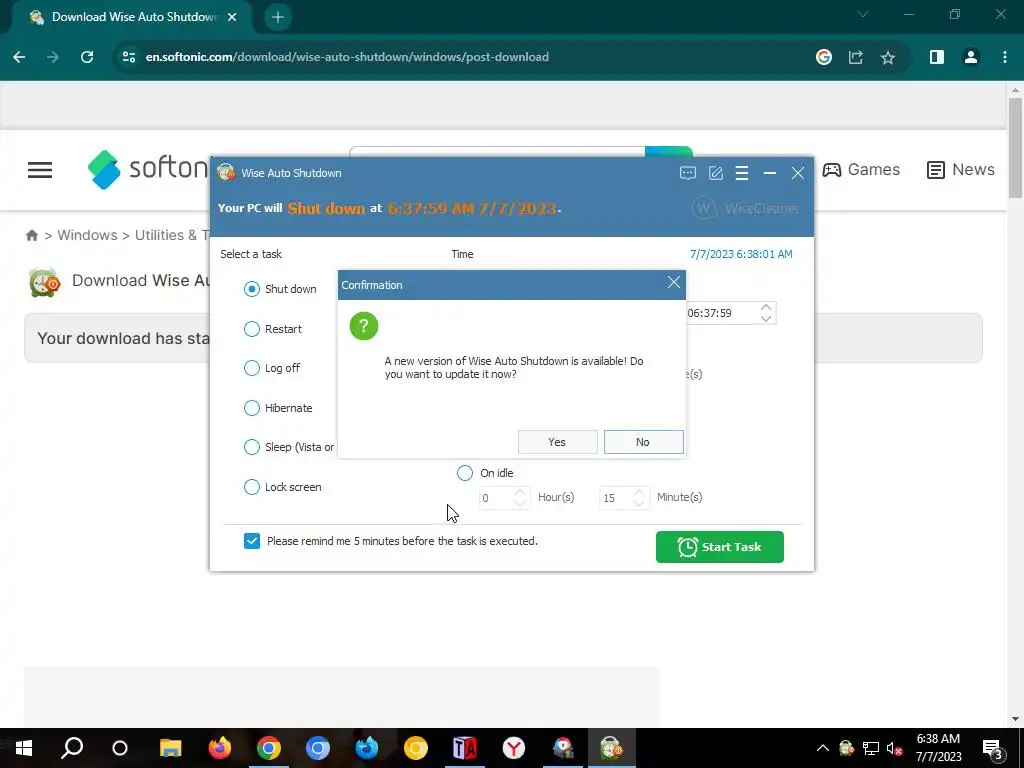Decrease idle Hour(s) with down arrow
This screenshot has width=1024, height=768.
(x=520, y=503)
